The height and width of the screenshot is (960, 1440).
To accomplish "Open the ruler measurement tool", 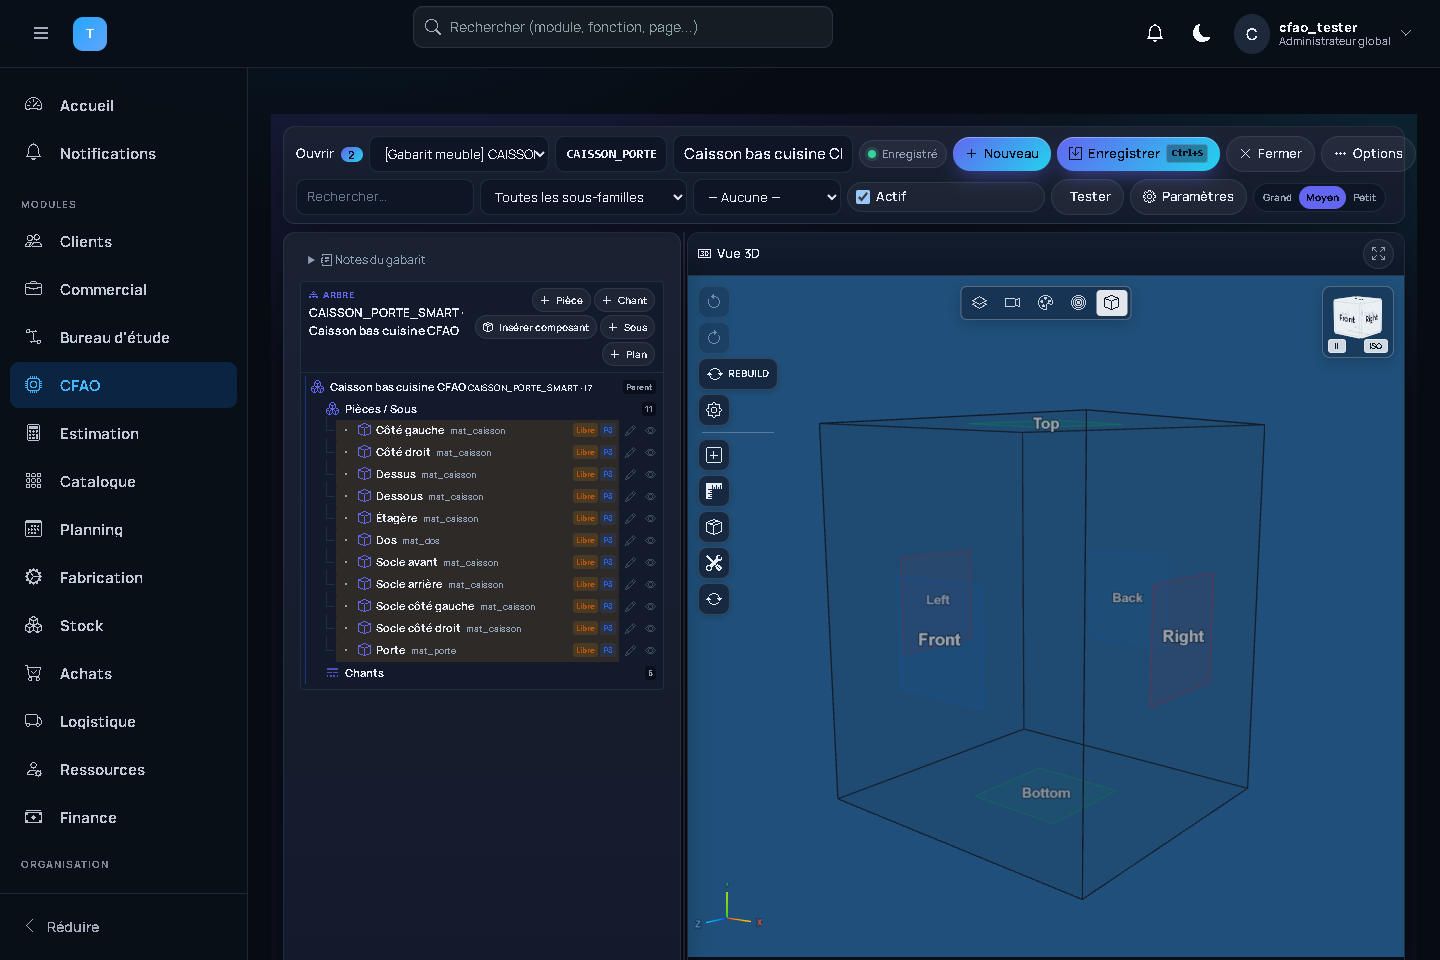I will [714, 491].
